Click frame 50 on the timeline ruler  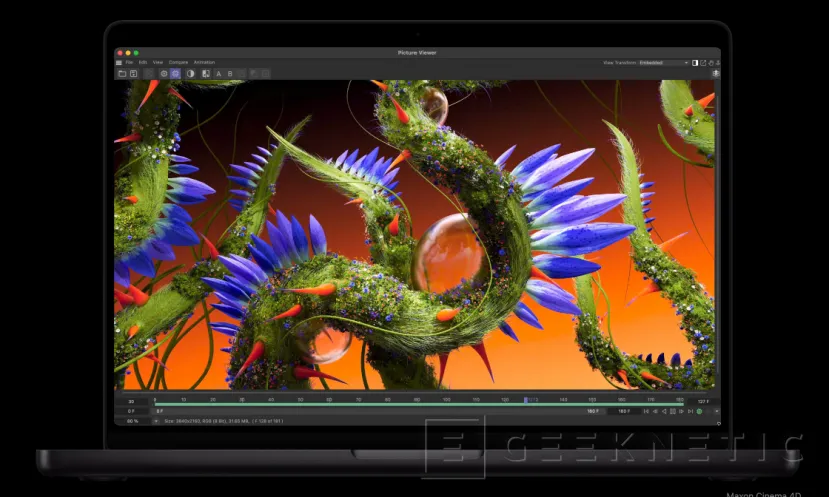(x=300, y=399)
